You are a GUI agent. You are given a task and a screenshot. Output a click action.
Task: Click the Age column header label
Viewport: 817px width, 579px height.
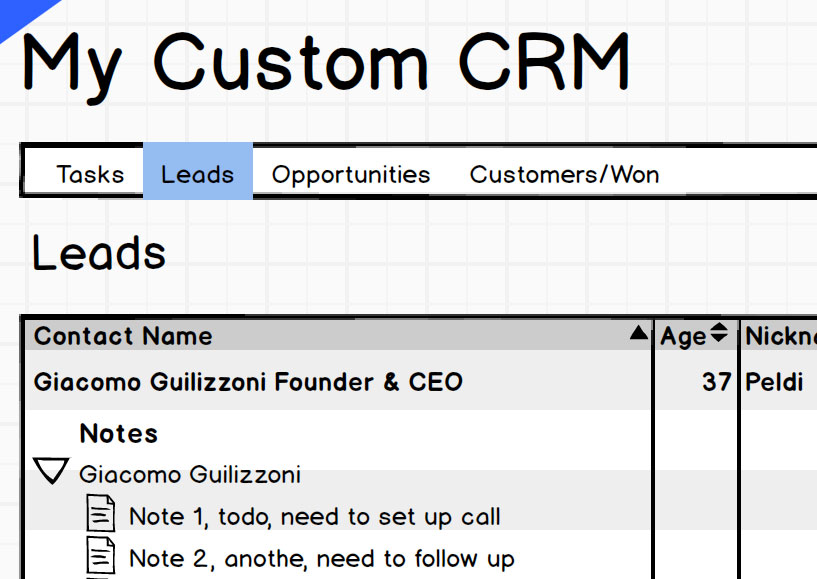pyautogui.click(x=683, y=337)
